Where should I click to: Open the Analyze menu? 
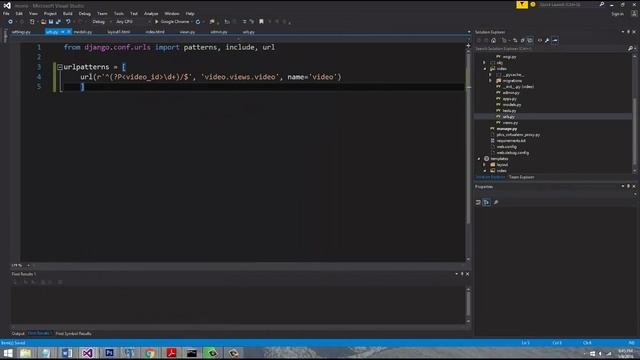(151, 13)
